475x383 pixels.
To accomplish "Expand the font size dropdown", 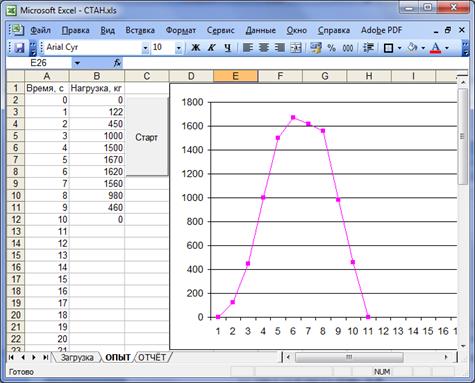I will 179,48.
